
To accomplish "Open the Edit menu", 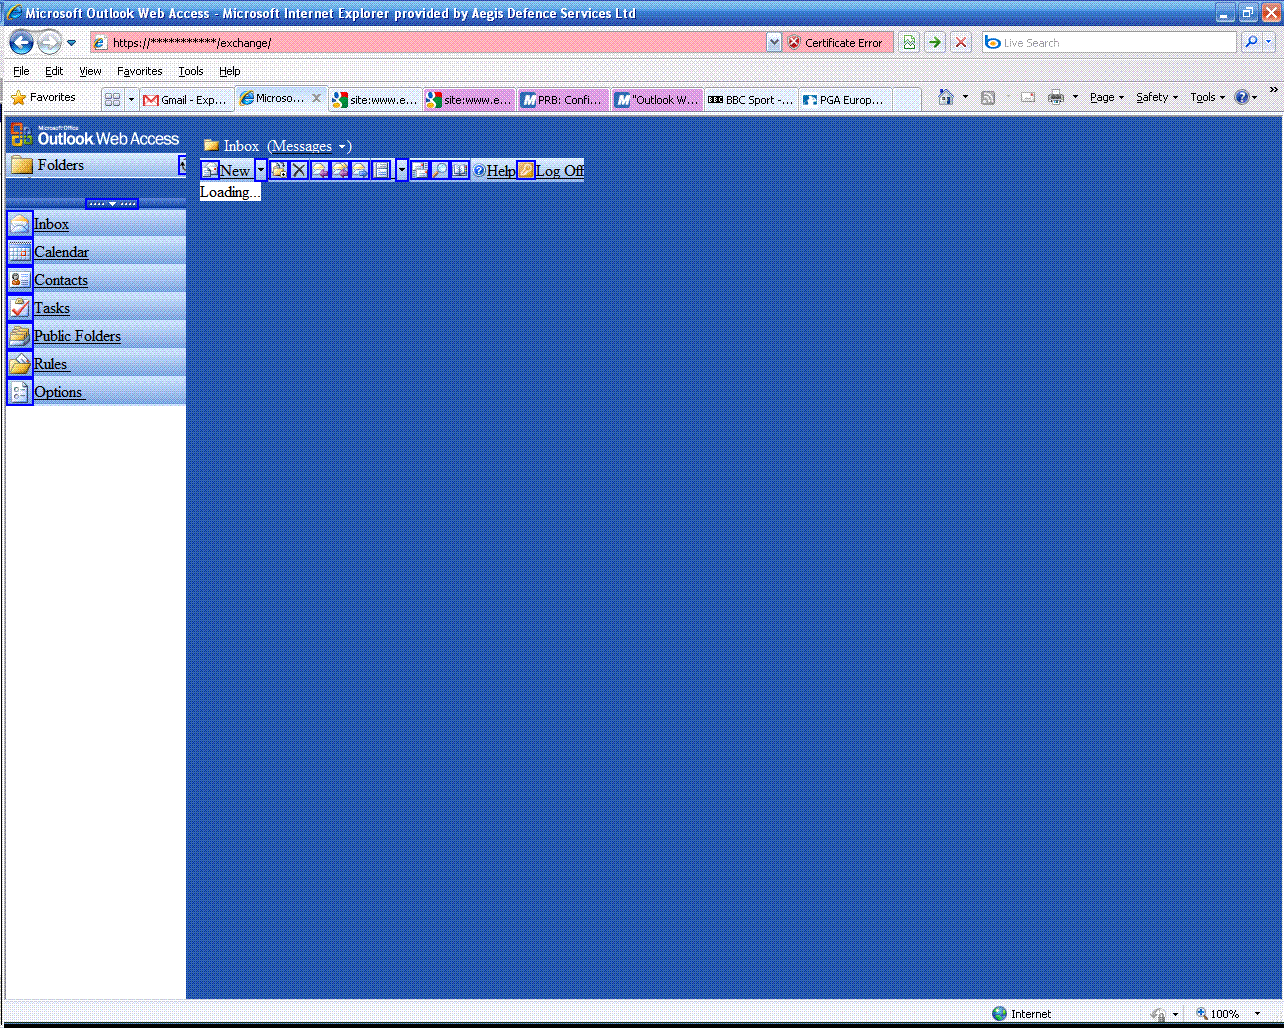I will click(54, 71).
